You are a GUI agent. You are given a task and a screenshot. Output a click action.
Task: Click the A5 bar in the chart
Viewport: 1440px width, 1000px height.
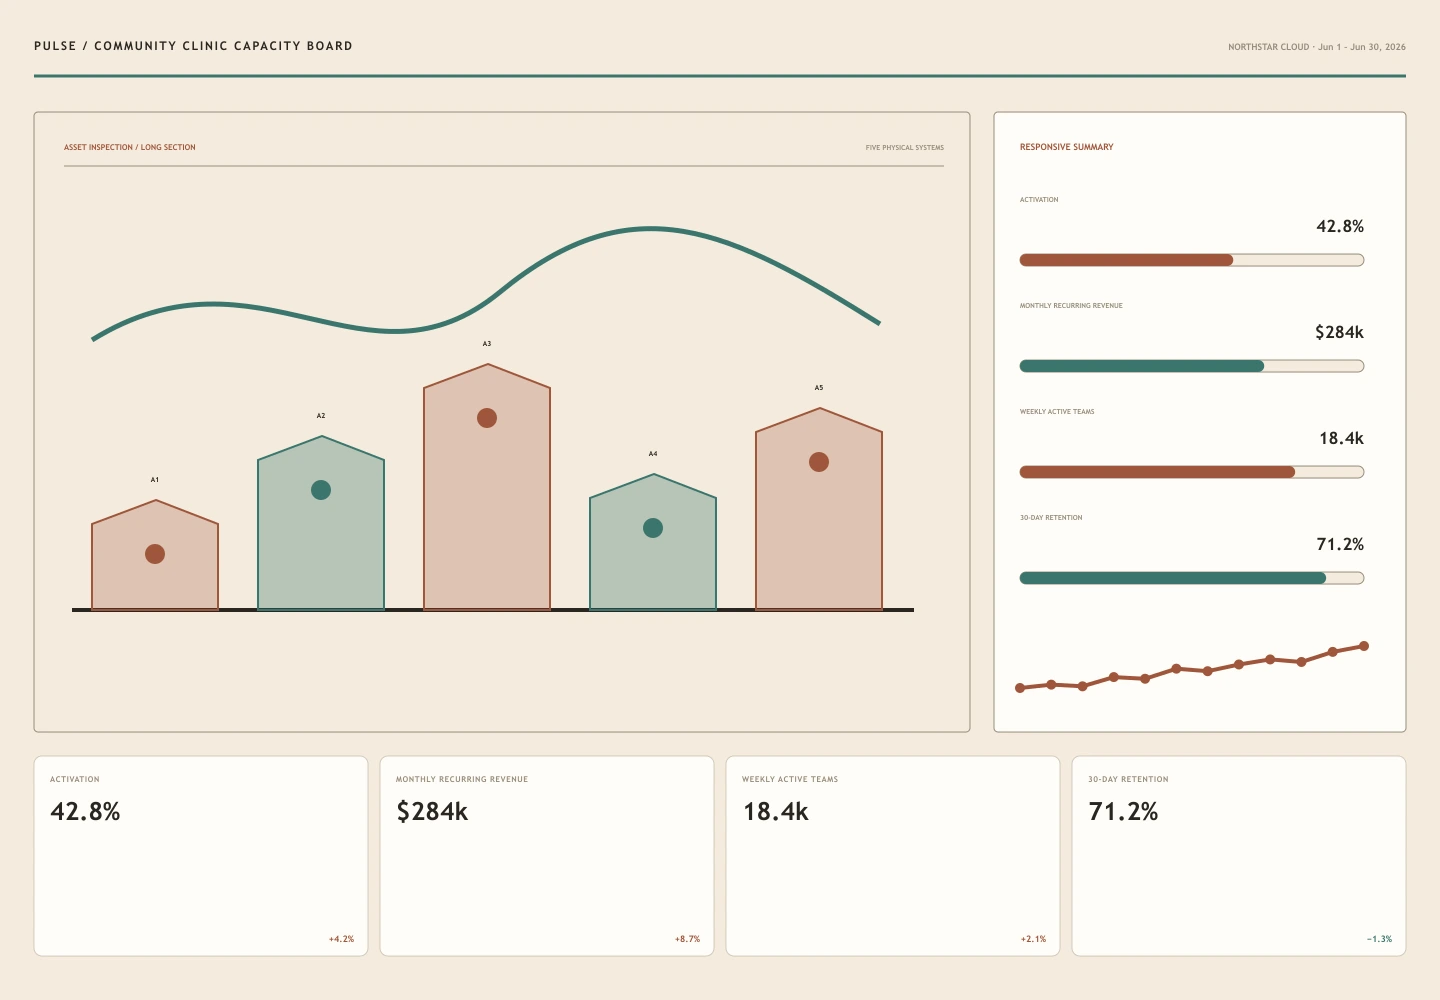pyautogui.click(x=819, y=509)
